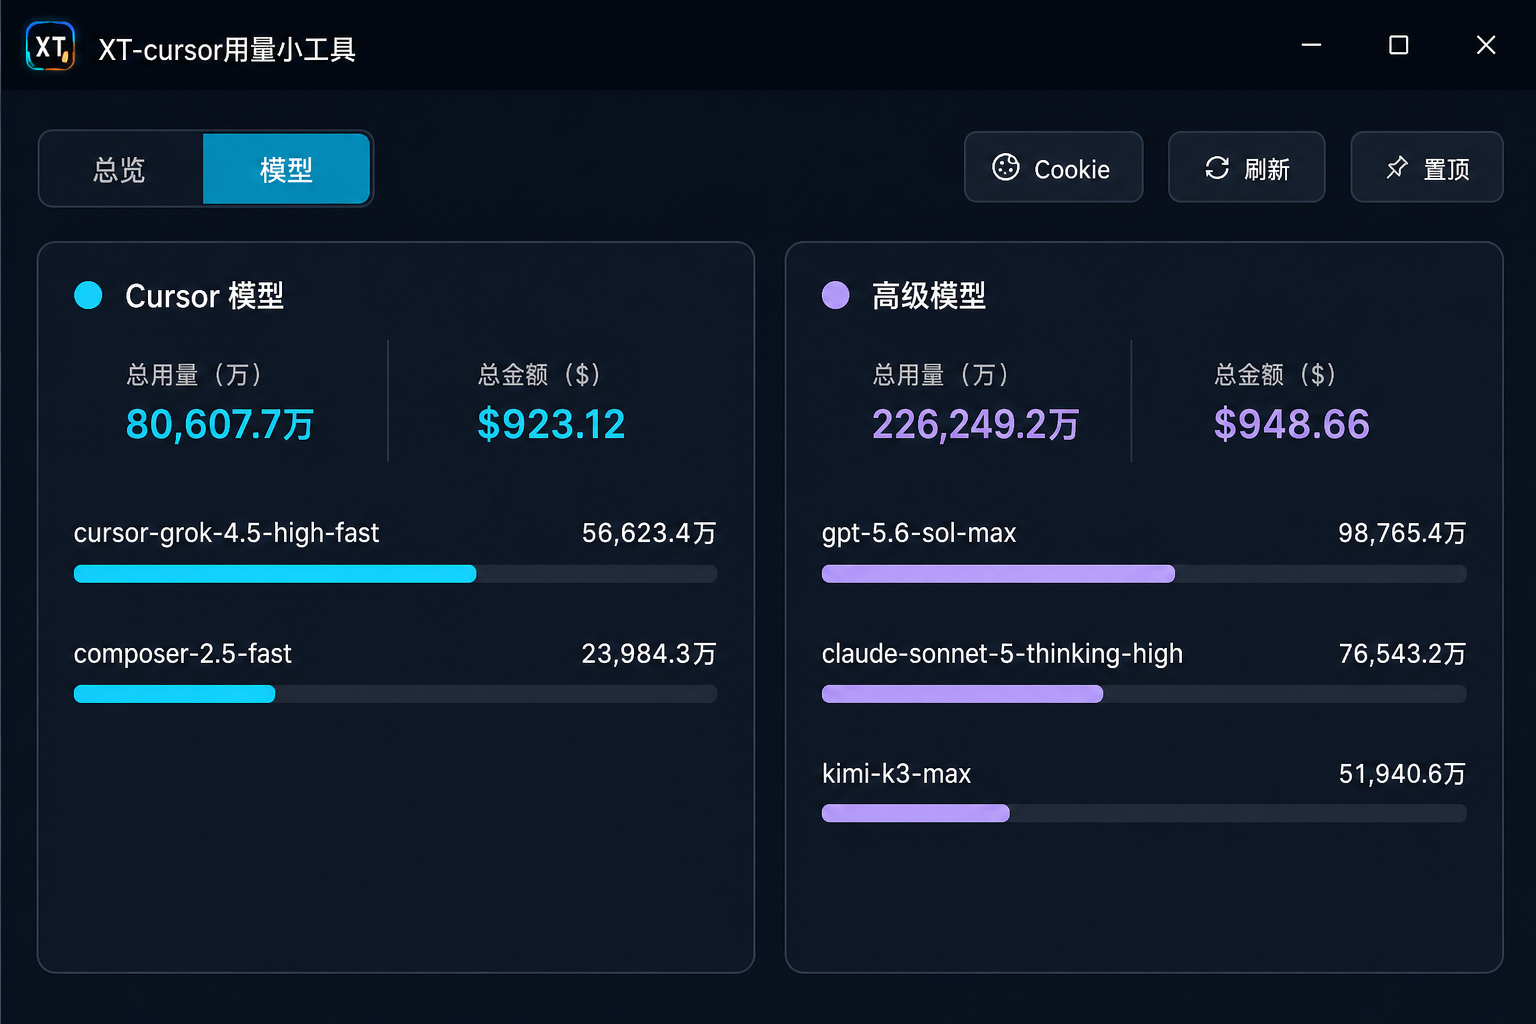This screenshot has width=1536, height=1024.
Task: Click the cursor-grok-4.5-high-fast model name
Action: [x=226, y=533]
